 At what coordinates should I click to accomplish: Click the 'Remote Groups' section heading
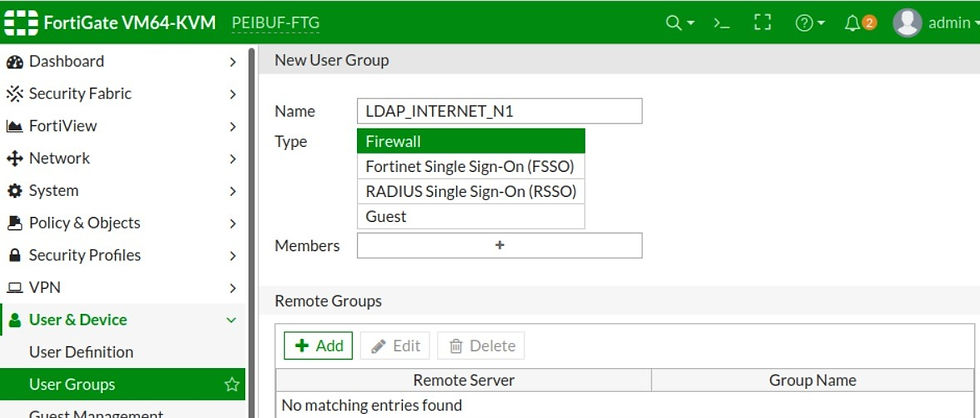click(328, 301)
